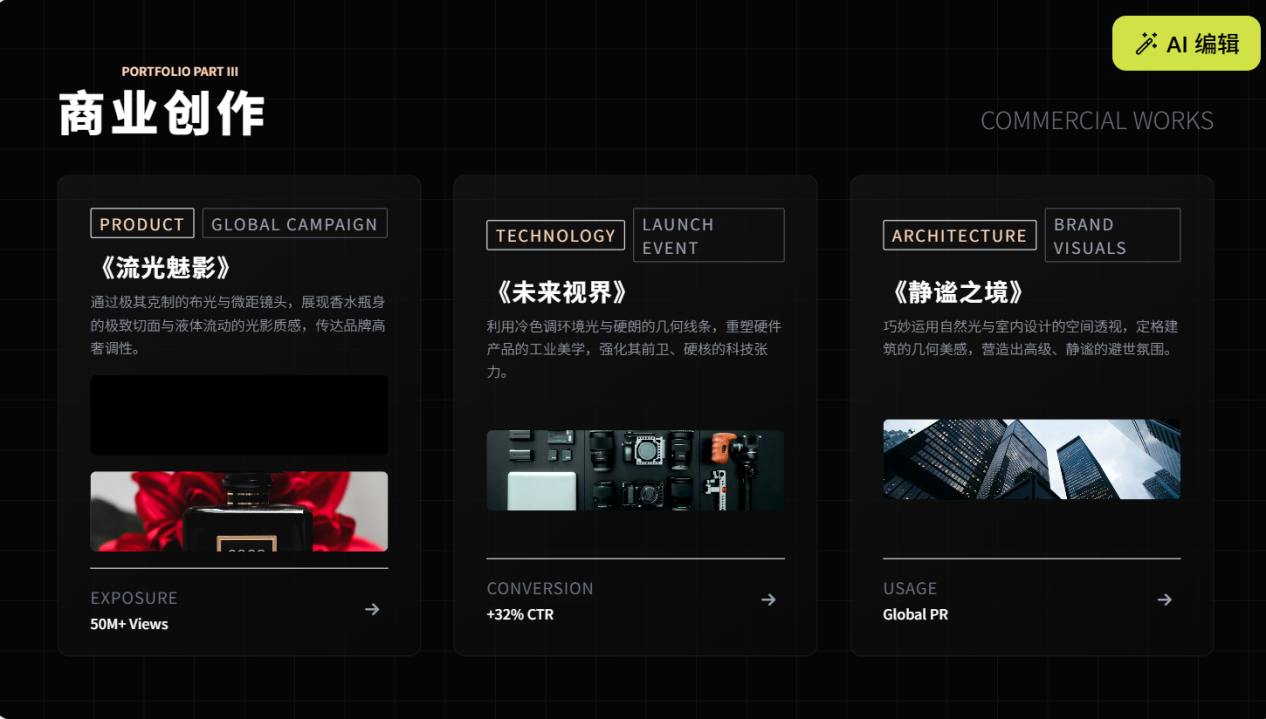1266x719 pixels.
Task: Select the PRODUCT tag
Action: tap(142, 224)
